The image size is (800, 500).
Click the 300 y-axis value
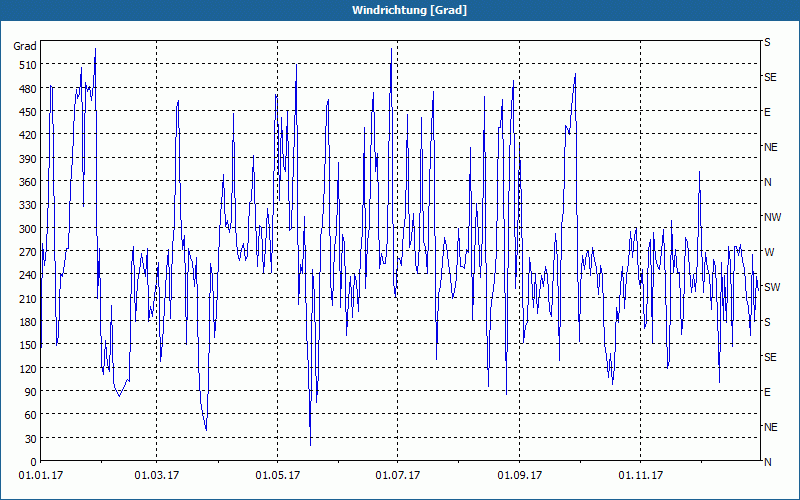tap(28, 229)
